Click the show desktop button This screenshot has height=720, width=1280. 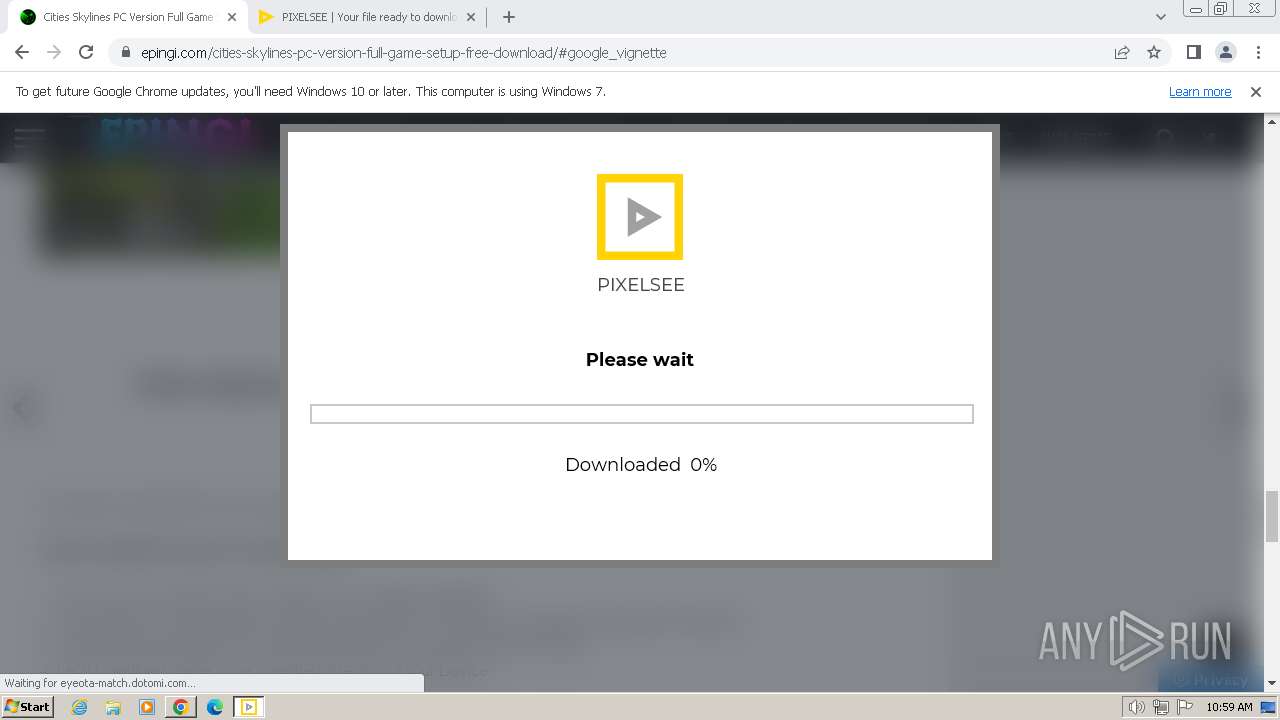1269,707
